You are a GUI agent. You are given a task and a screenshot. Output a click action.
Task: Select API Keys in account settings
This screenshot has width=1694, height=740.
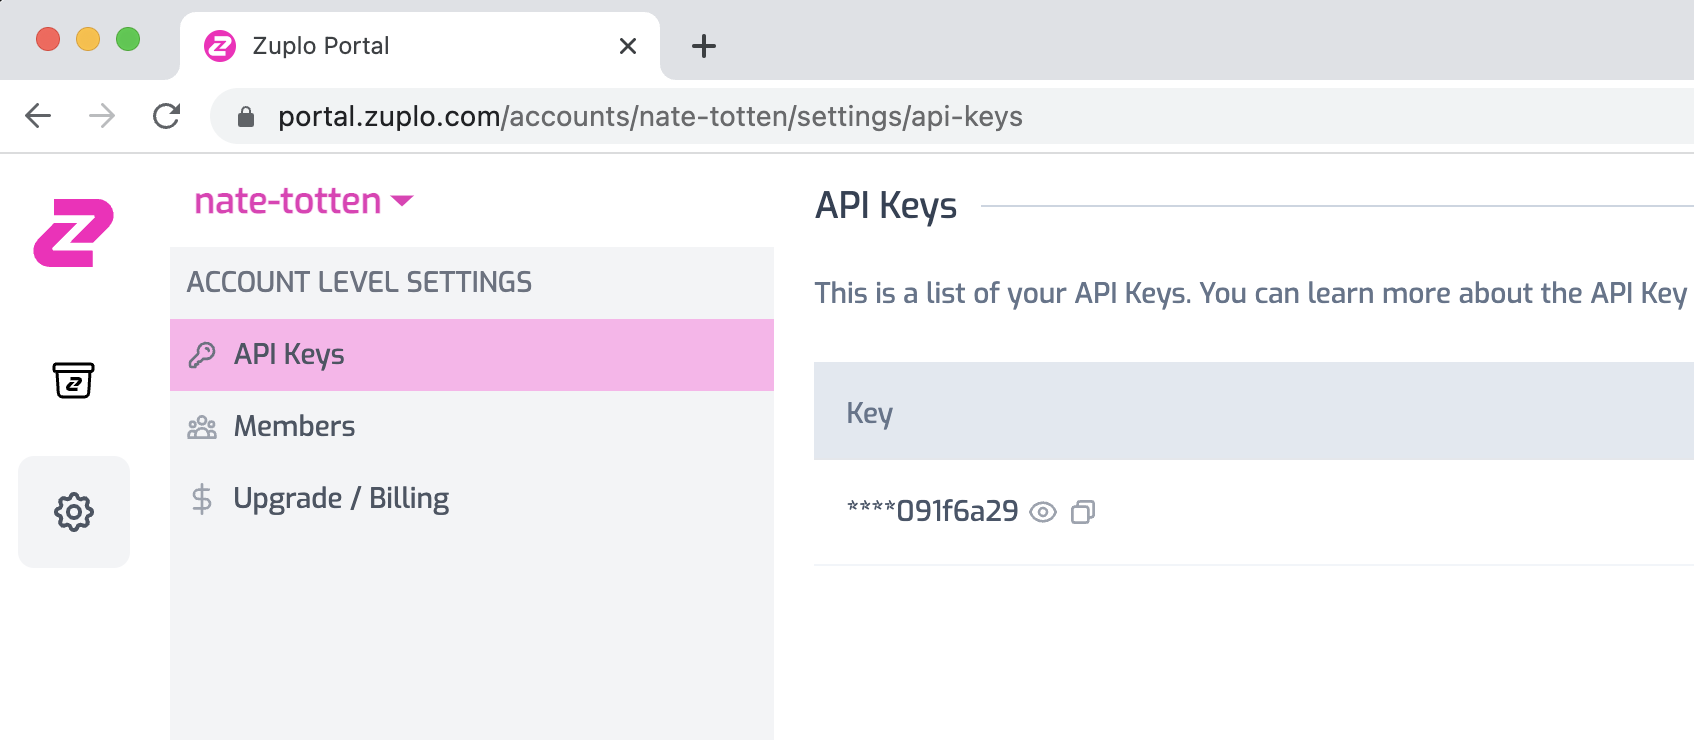coord(472,355)
